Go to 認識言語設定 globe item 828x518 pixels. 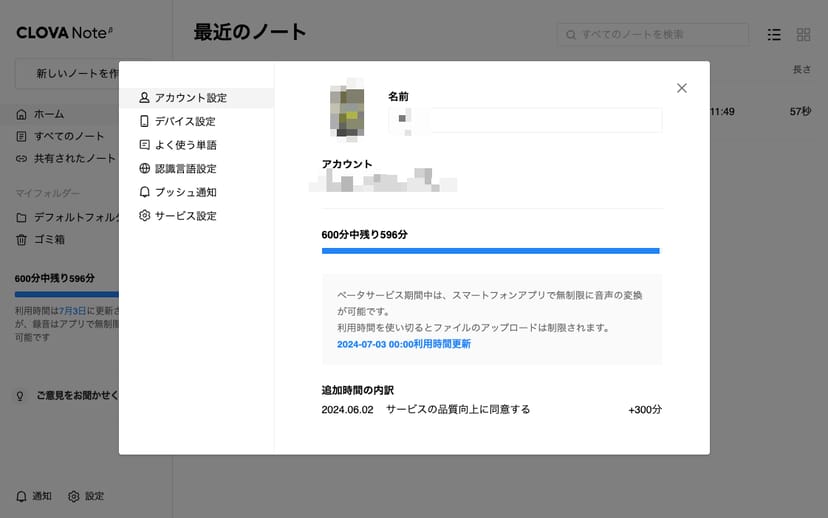pos(185,169)
